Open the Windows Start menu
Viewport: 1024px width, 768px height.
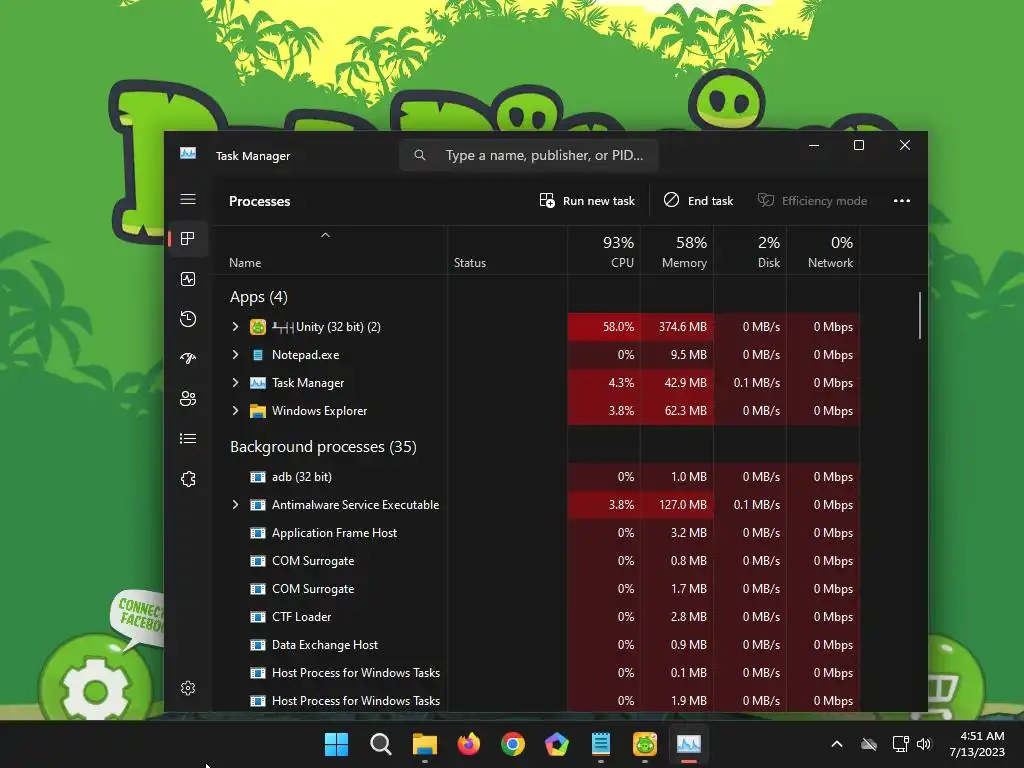point(337,744)
